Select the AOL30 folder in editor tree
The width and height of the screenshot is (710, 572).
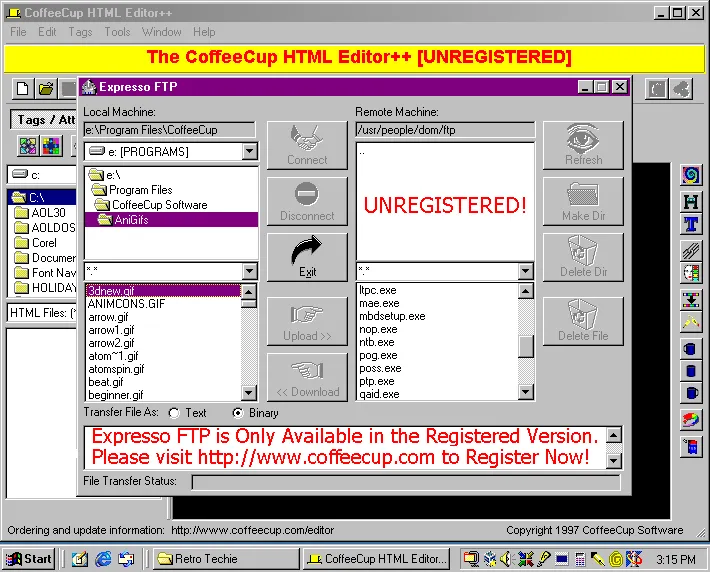(40, 212)
